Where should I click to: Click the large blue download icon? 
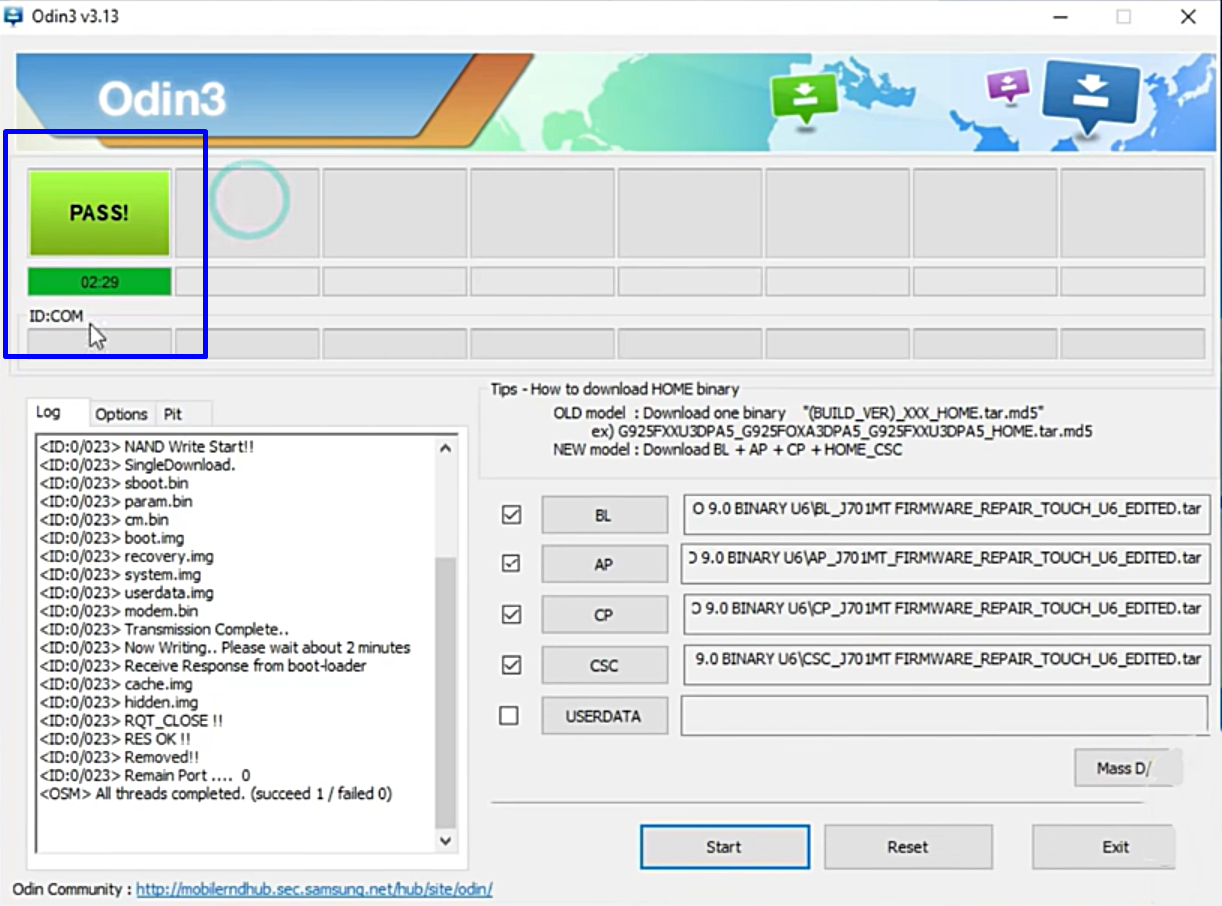[1090, 92]
